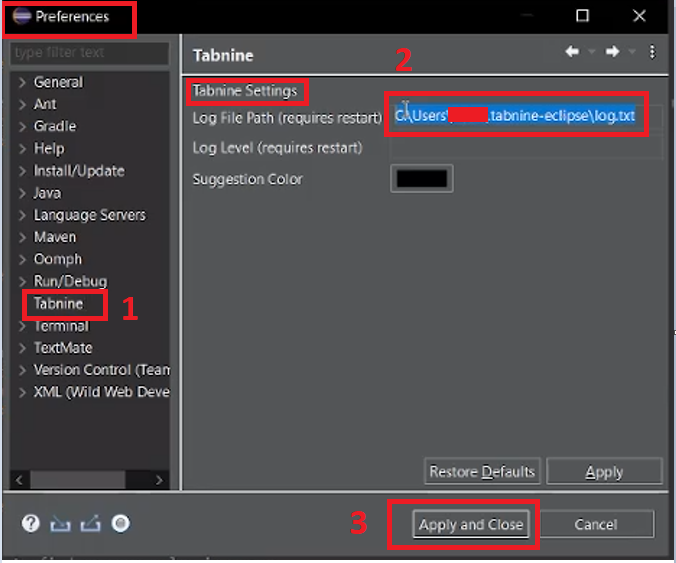Expand the Gradle tree node
This screenshot has width=676, height=563.
pyautogui.click(x=22, y=126)
